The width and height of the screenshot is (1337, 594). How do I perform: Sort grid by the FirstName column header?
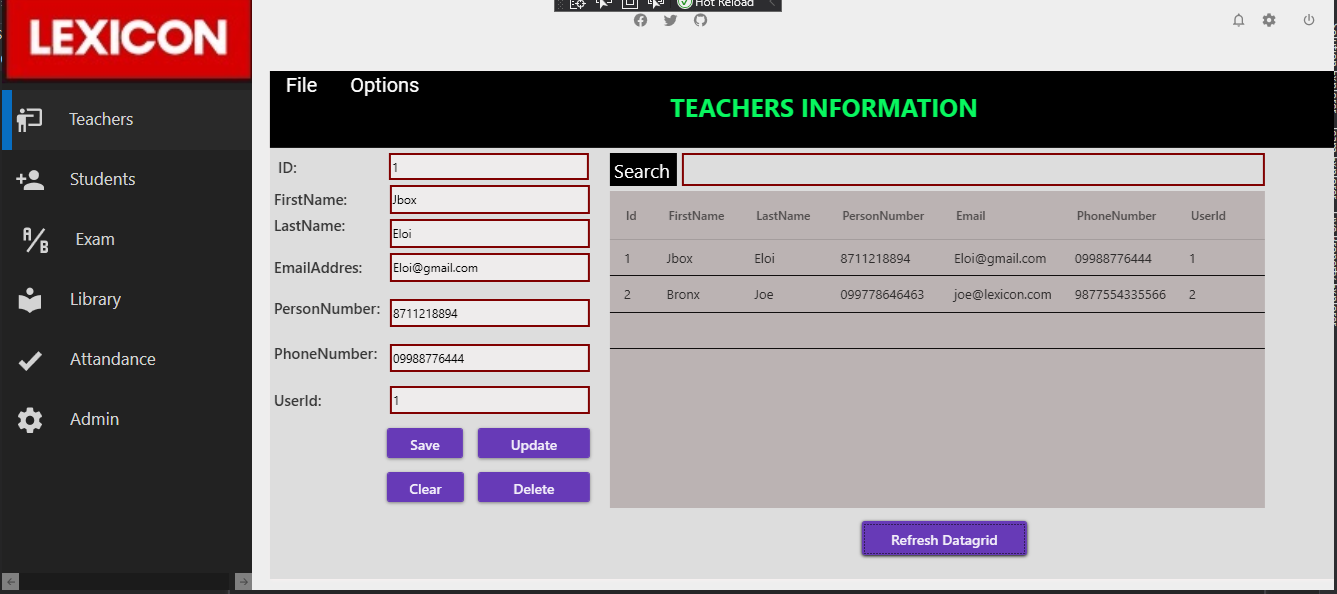(x=697, y=215)
